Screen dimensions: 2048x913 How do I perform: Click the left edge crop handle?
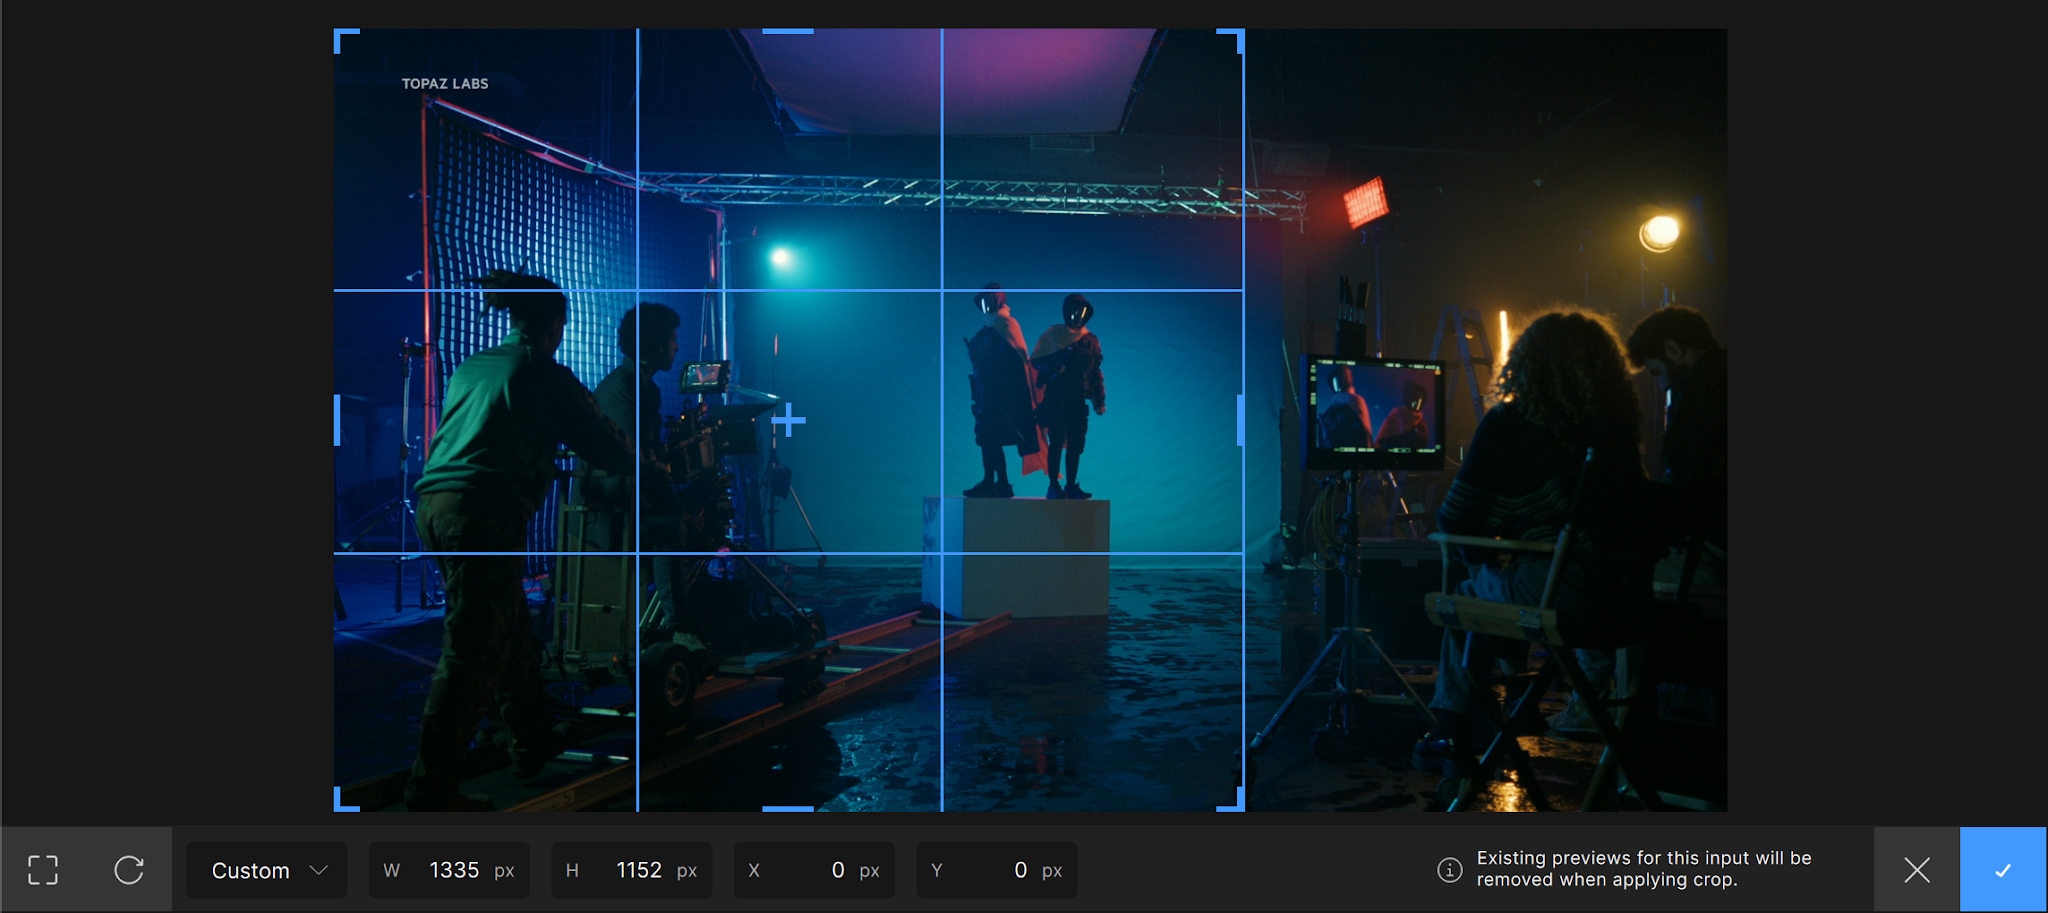337,420
